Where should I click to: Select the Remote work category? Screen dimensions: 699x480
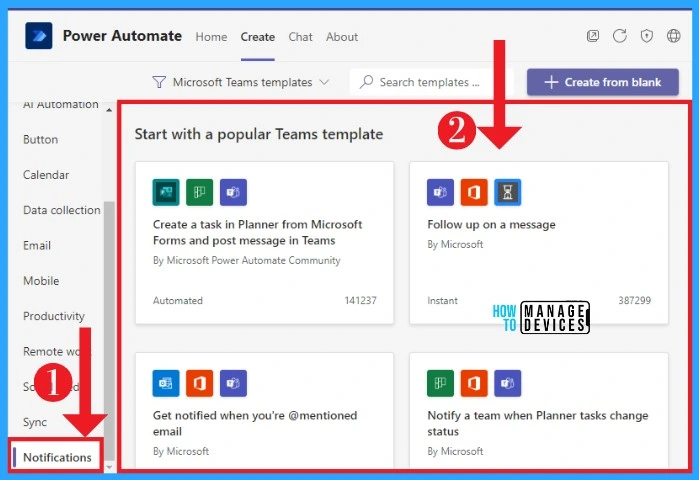pyautogui.click(x=56, y=351)
